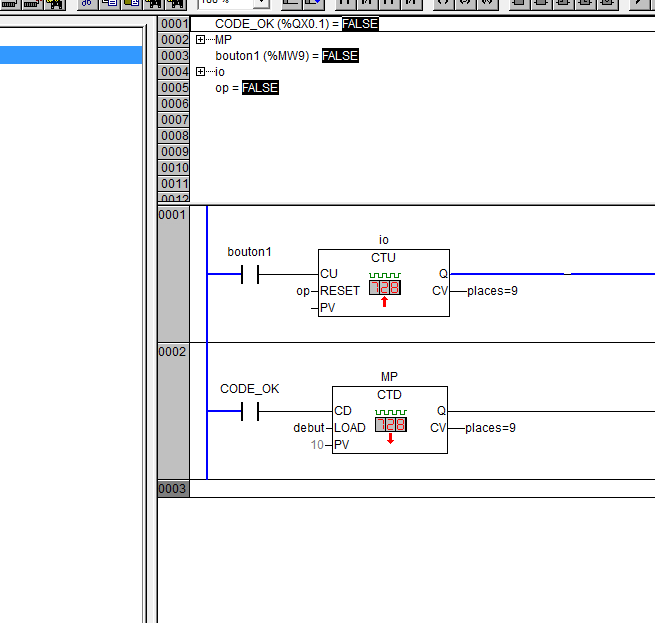The image size is (655, 623).
Task: Select the MP instance name above CTD block
Action: coord(389,377)
